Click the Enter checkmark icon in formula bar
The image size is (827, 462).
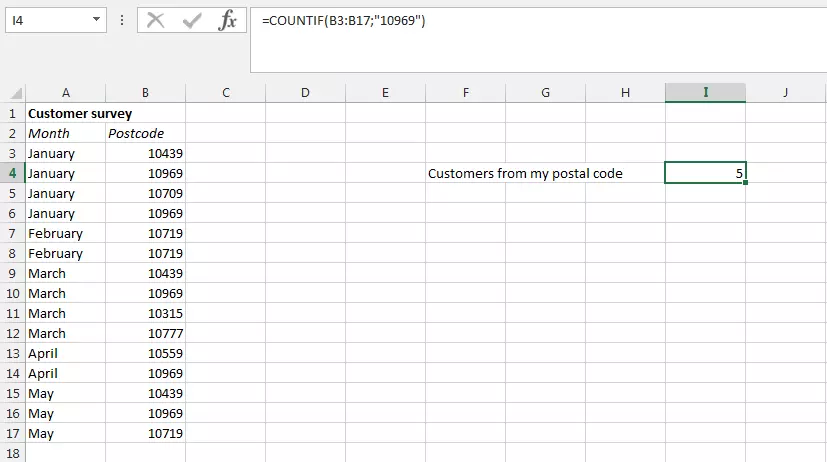coord(191,20)
